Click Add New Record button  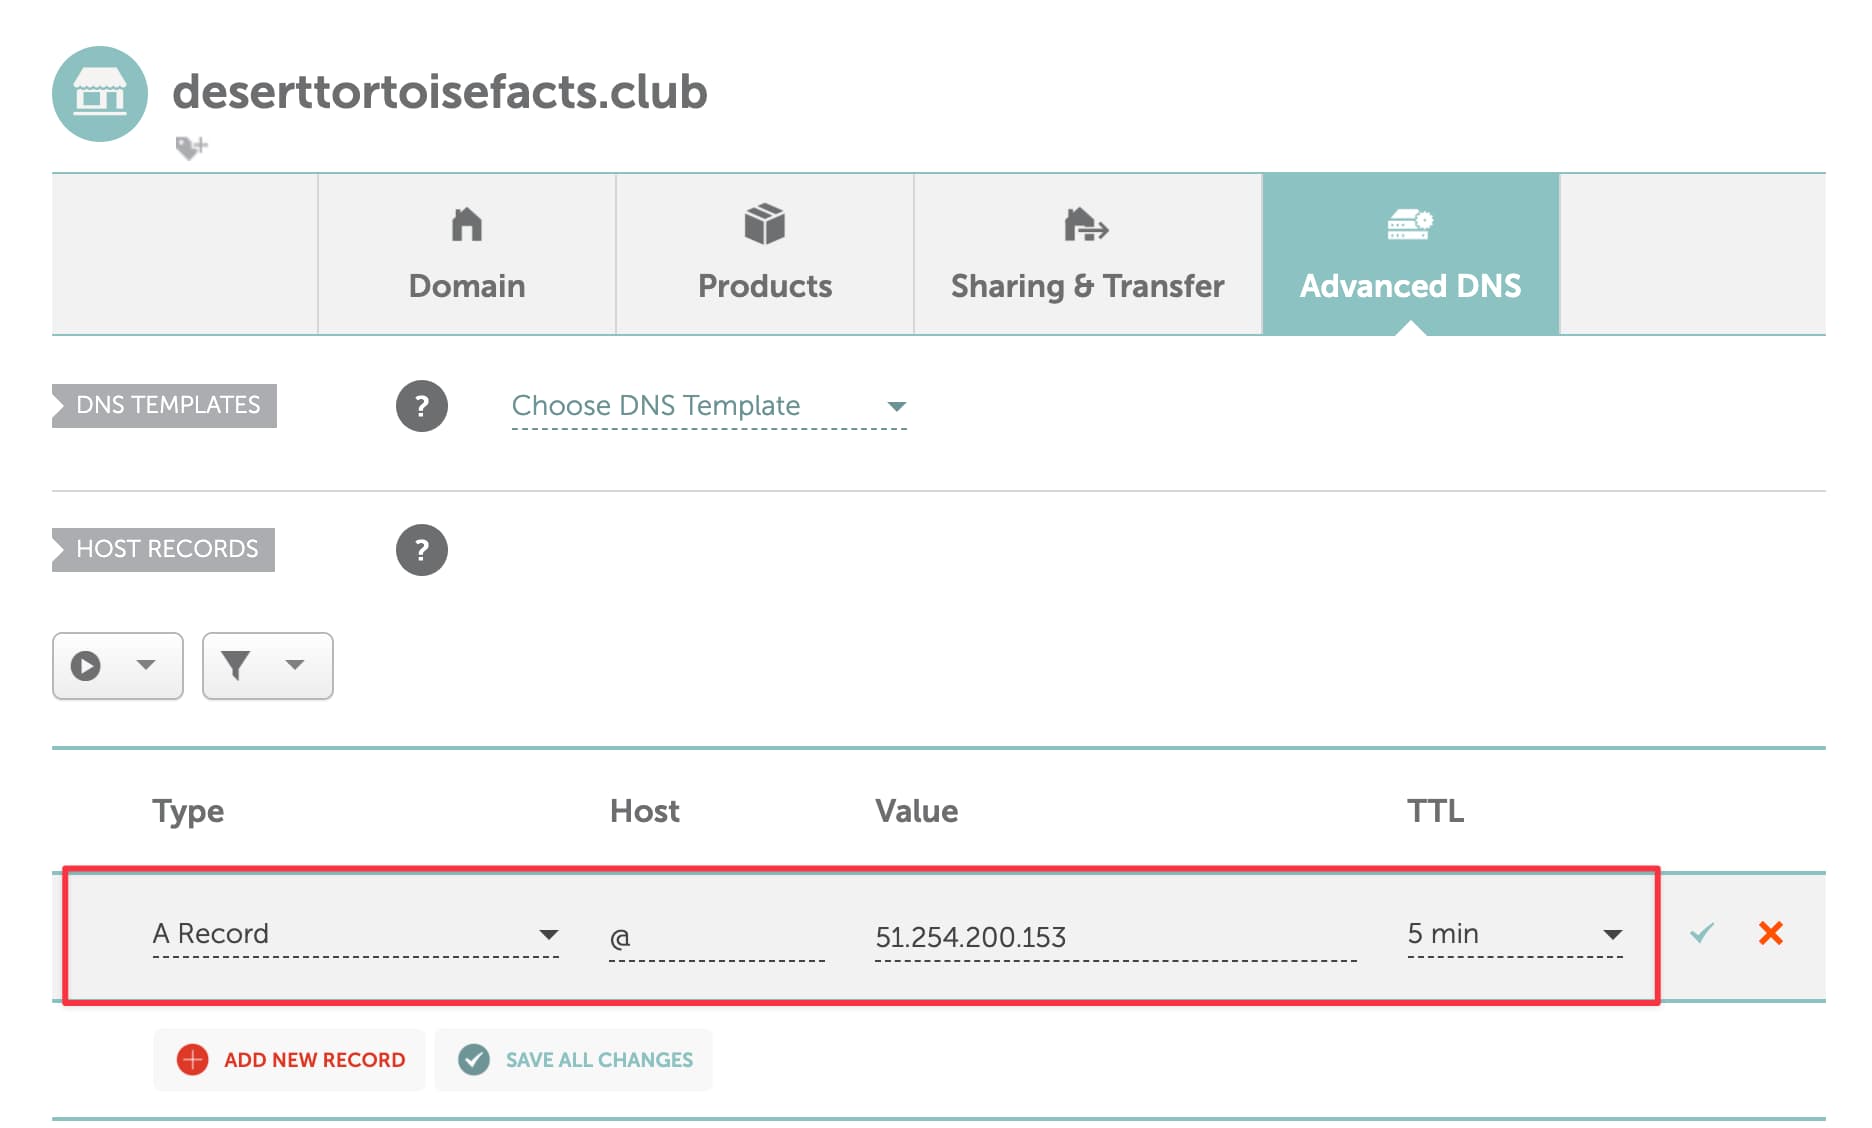pyautogui.click(x=290, y=1060)
